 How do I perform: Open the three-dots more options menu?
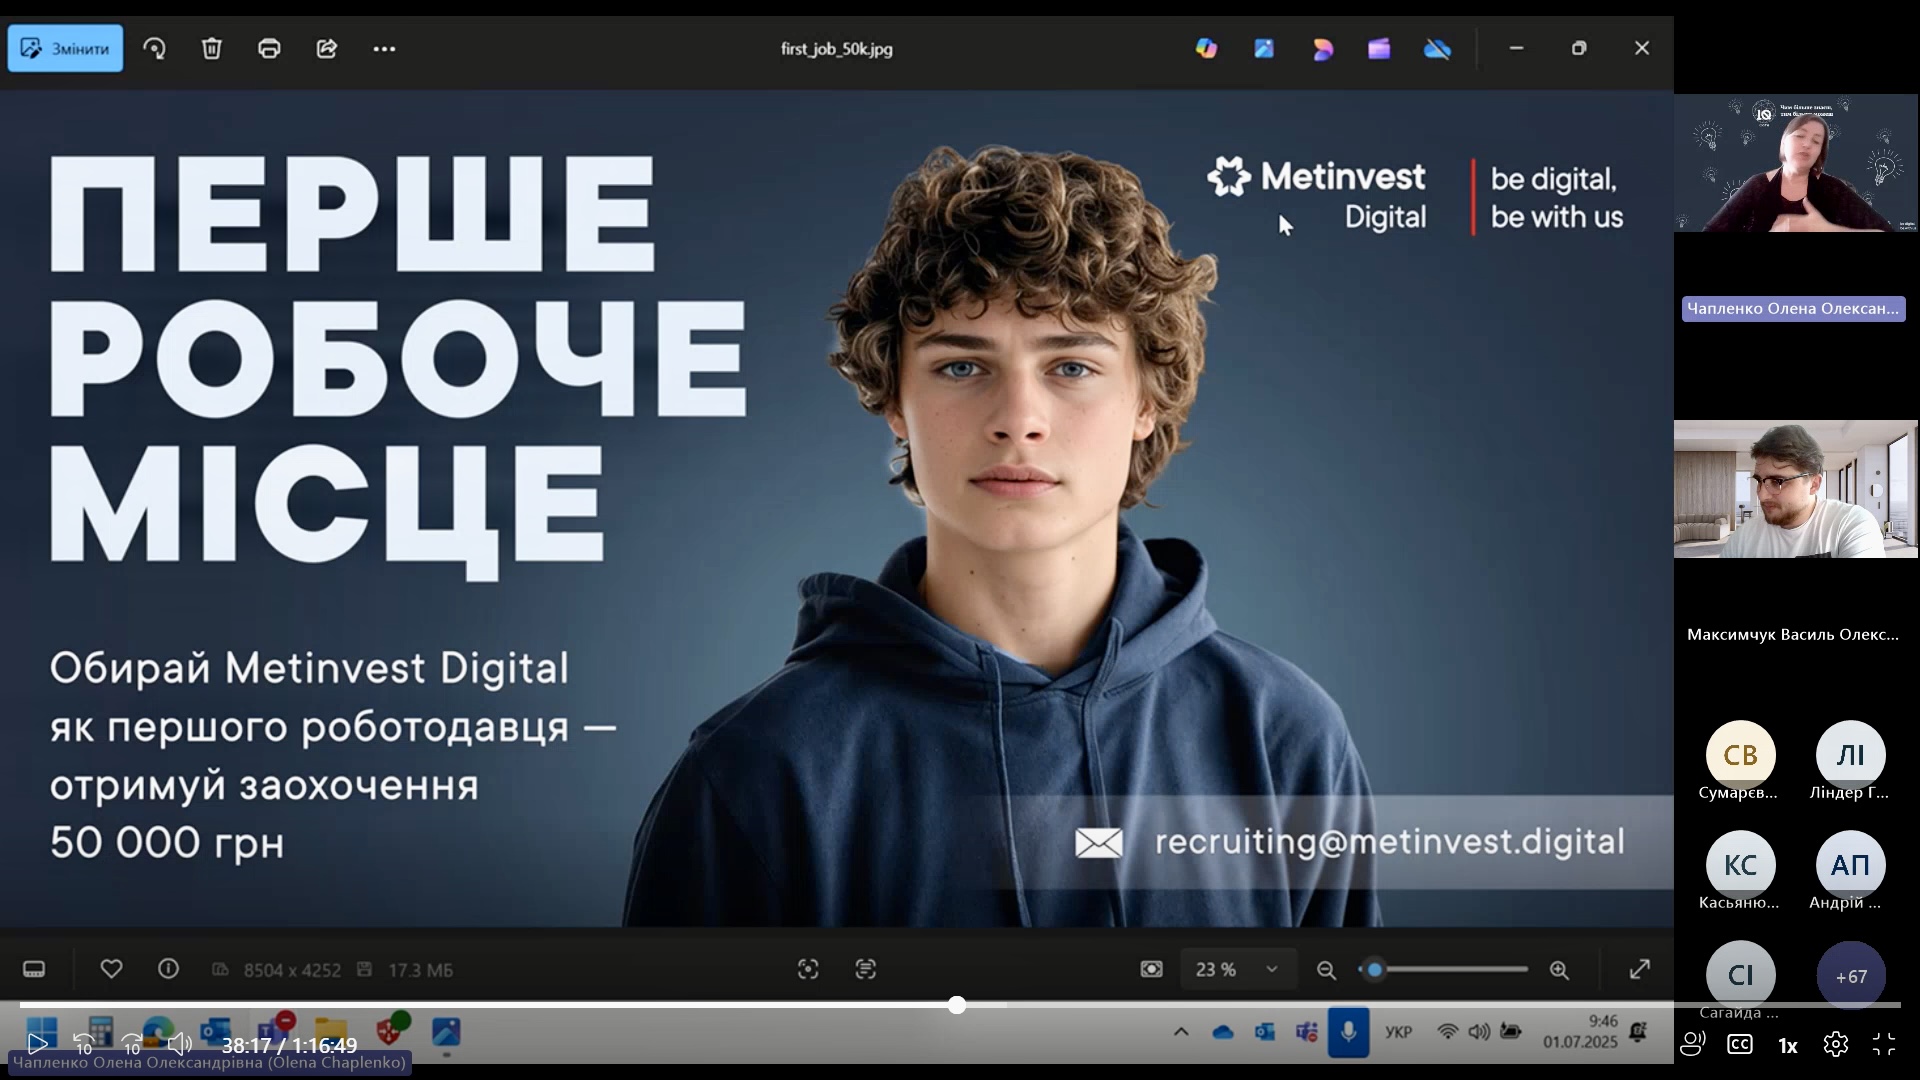(x=385, y=48)
